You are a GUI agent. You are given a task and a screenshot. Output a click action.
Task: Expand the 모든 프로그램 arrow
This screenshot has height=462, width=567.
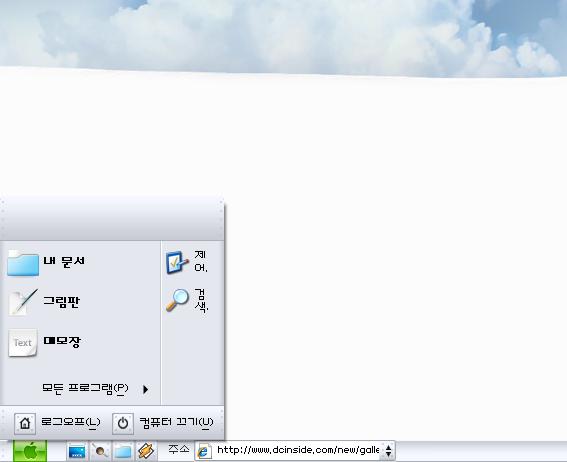(145, 389)
